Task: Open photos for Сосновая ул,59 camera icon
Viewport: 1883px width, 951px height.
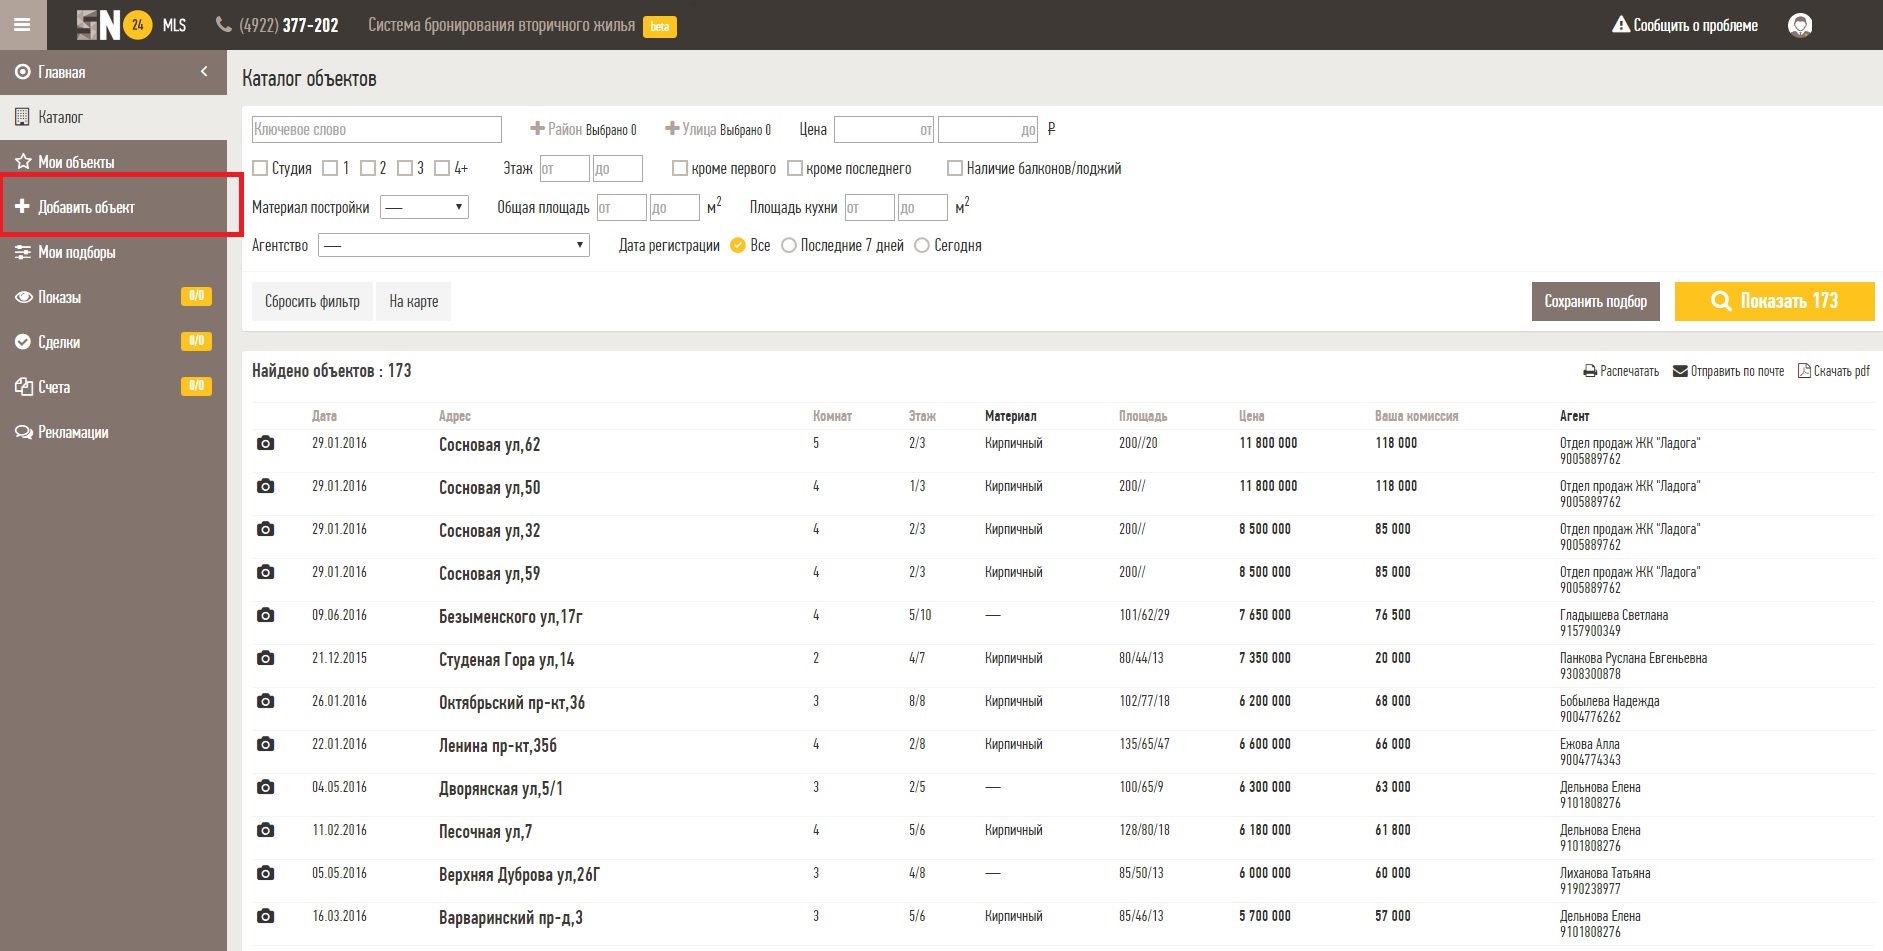Action: point(265,572)
